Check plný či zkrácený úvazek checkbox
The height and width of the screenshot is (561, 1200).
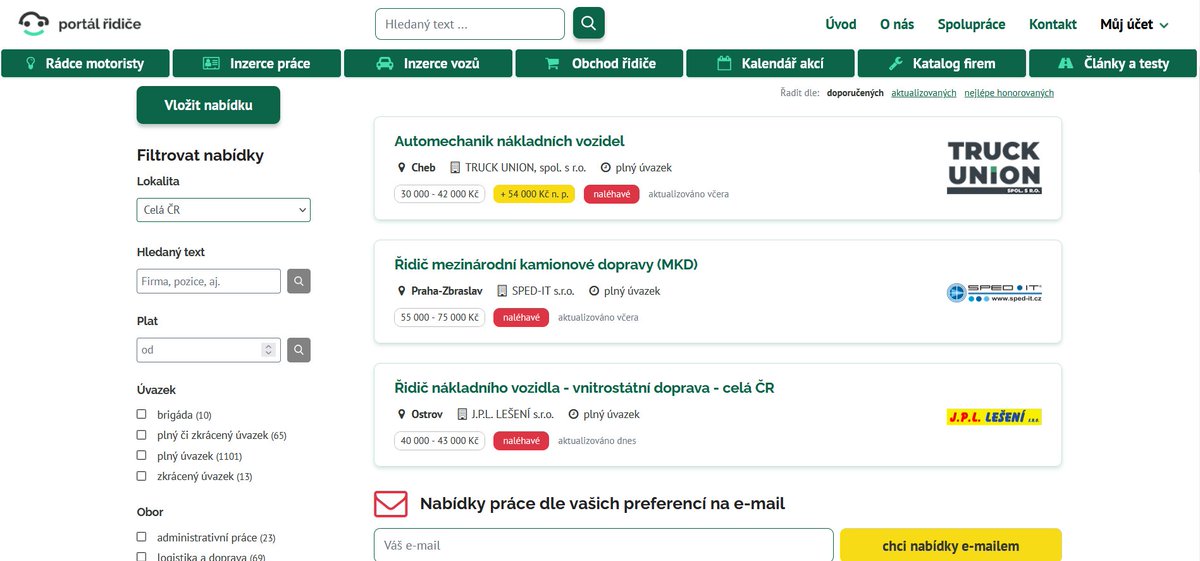pos(142,435)
